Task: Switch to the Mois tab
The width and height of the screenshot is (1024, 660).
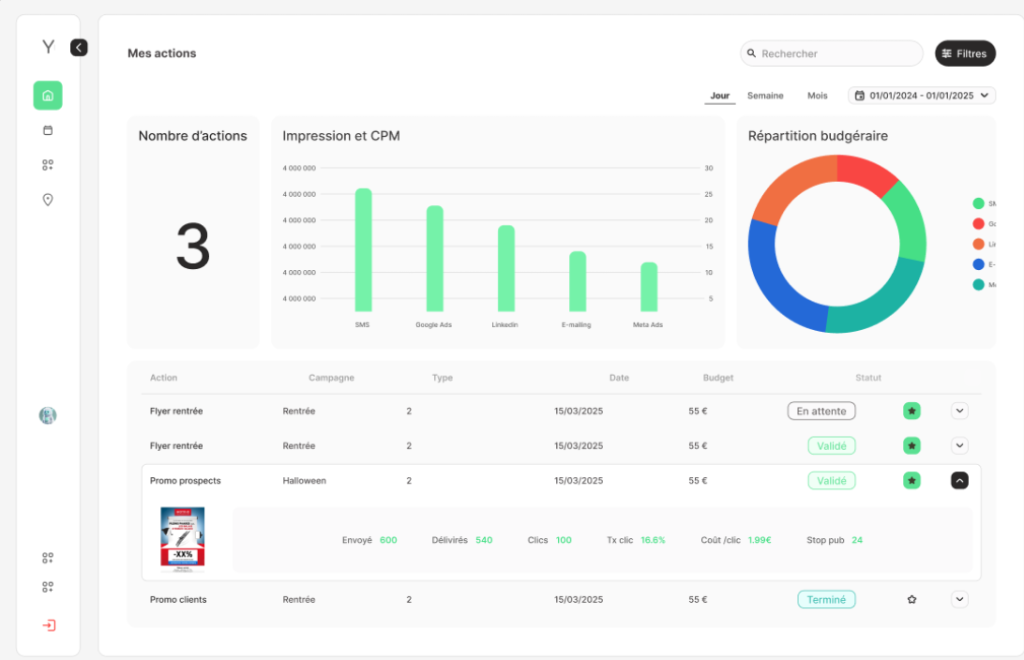Action: click(x=817, y=96)
